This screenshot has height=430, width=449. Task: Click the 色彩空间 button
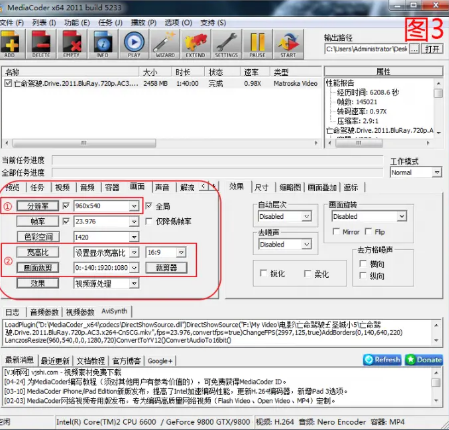38,237
